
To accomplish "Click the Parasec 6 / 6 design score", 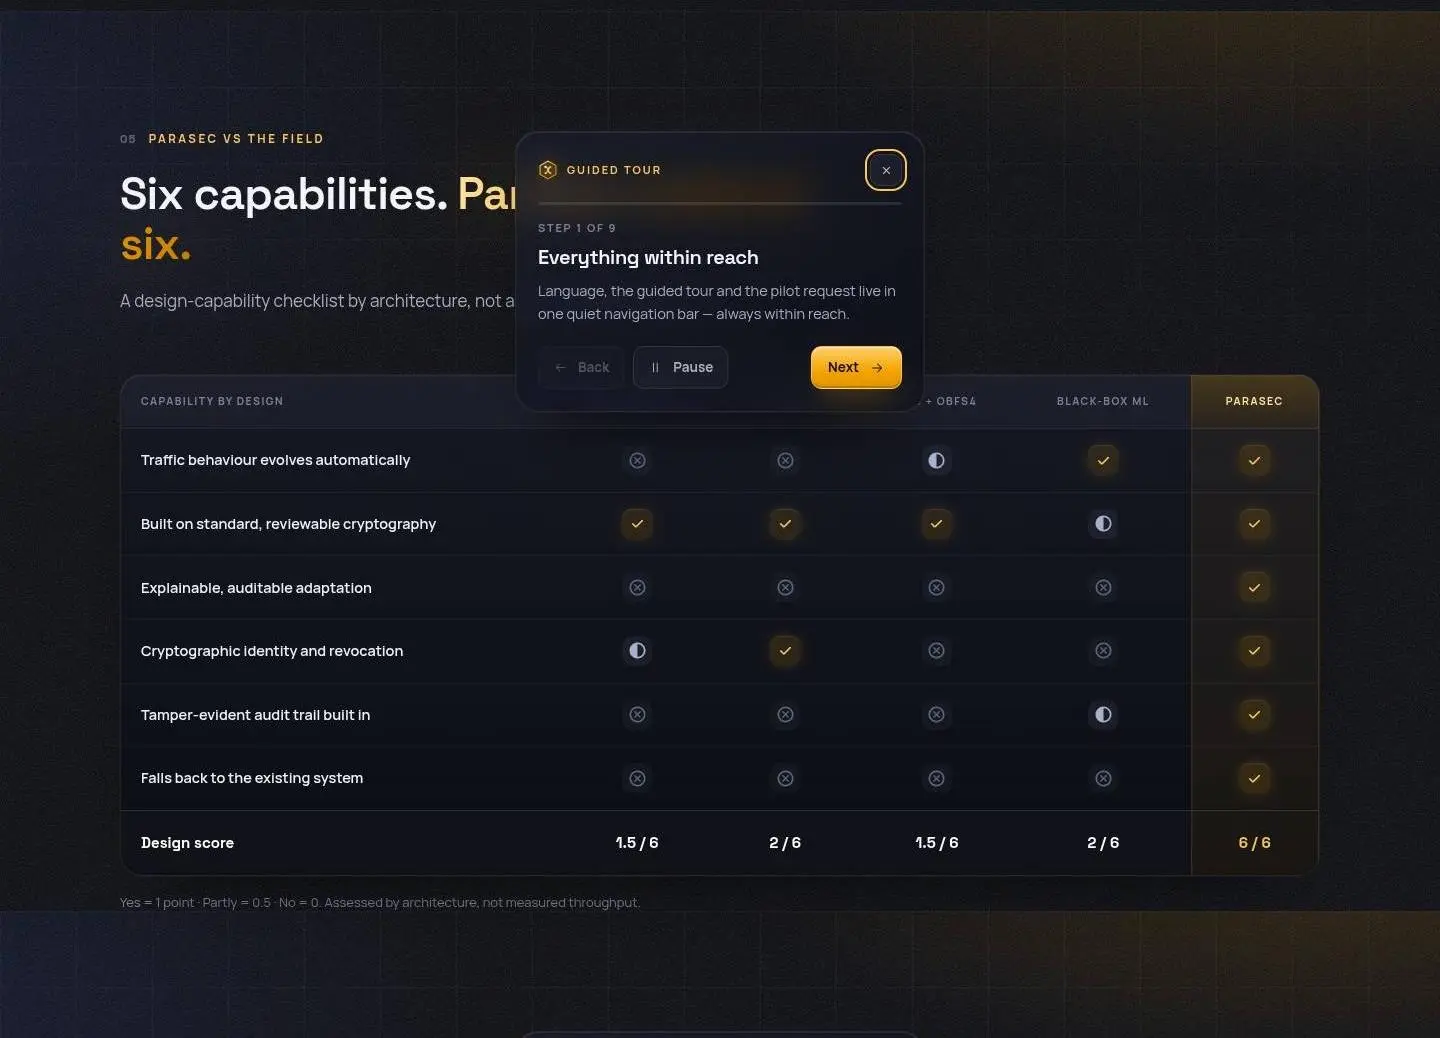I will coord(1254,843).
